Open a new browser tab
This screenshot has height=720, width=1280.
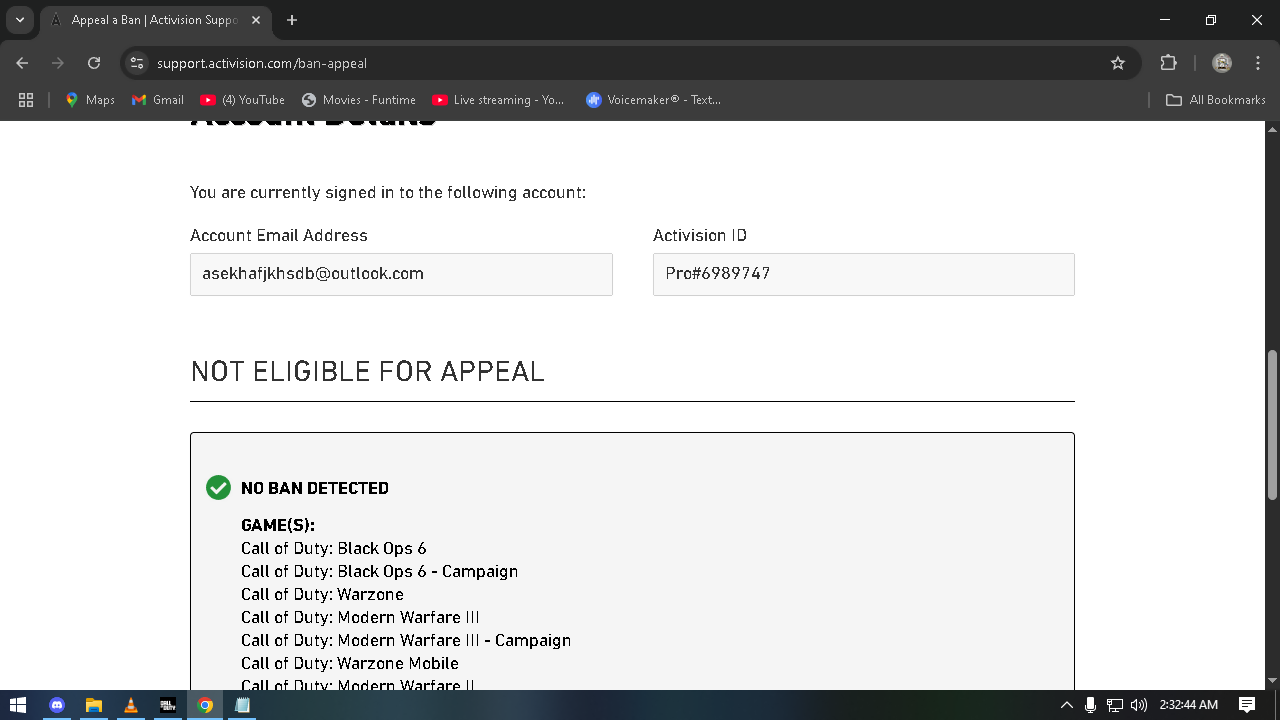292,20
